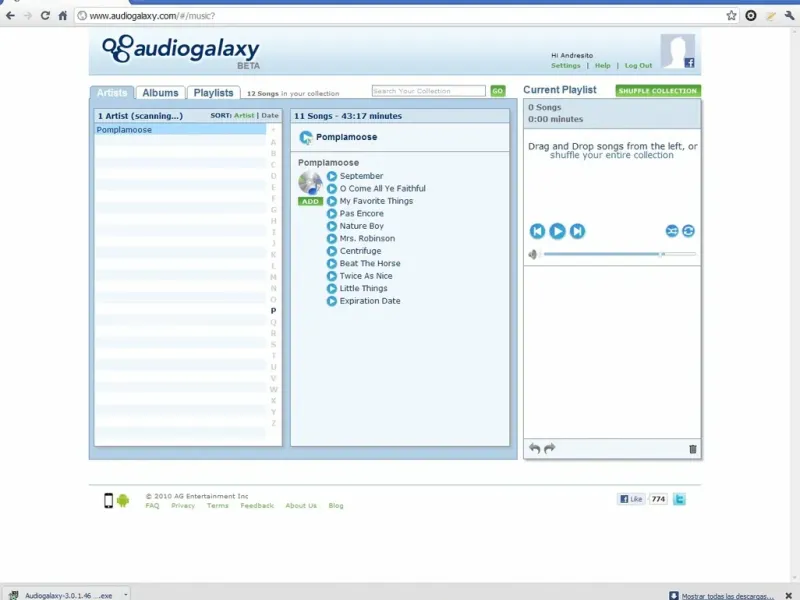Play O Come All Ye Faithful
800x600 pixels.
(332, 189)
